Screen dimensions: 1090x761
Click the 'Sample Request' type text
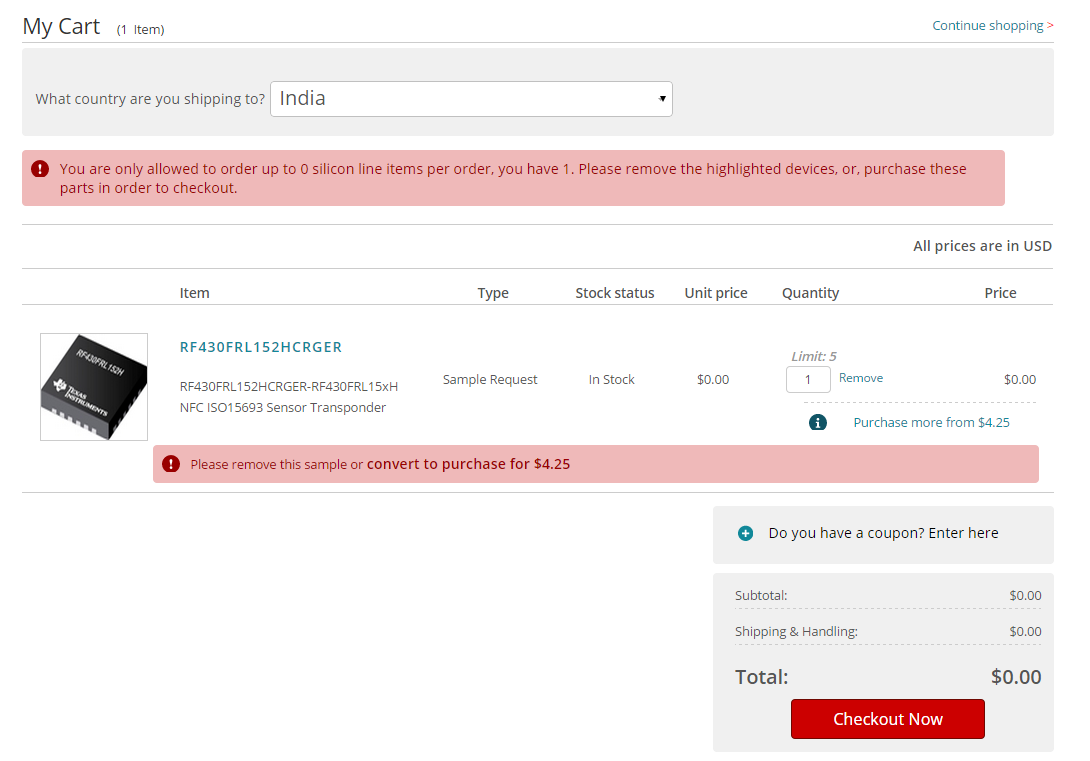(490, 379)
